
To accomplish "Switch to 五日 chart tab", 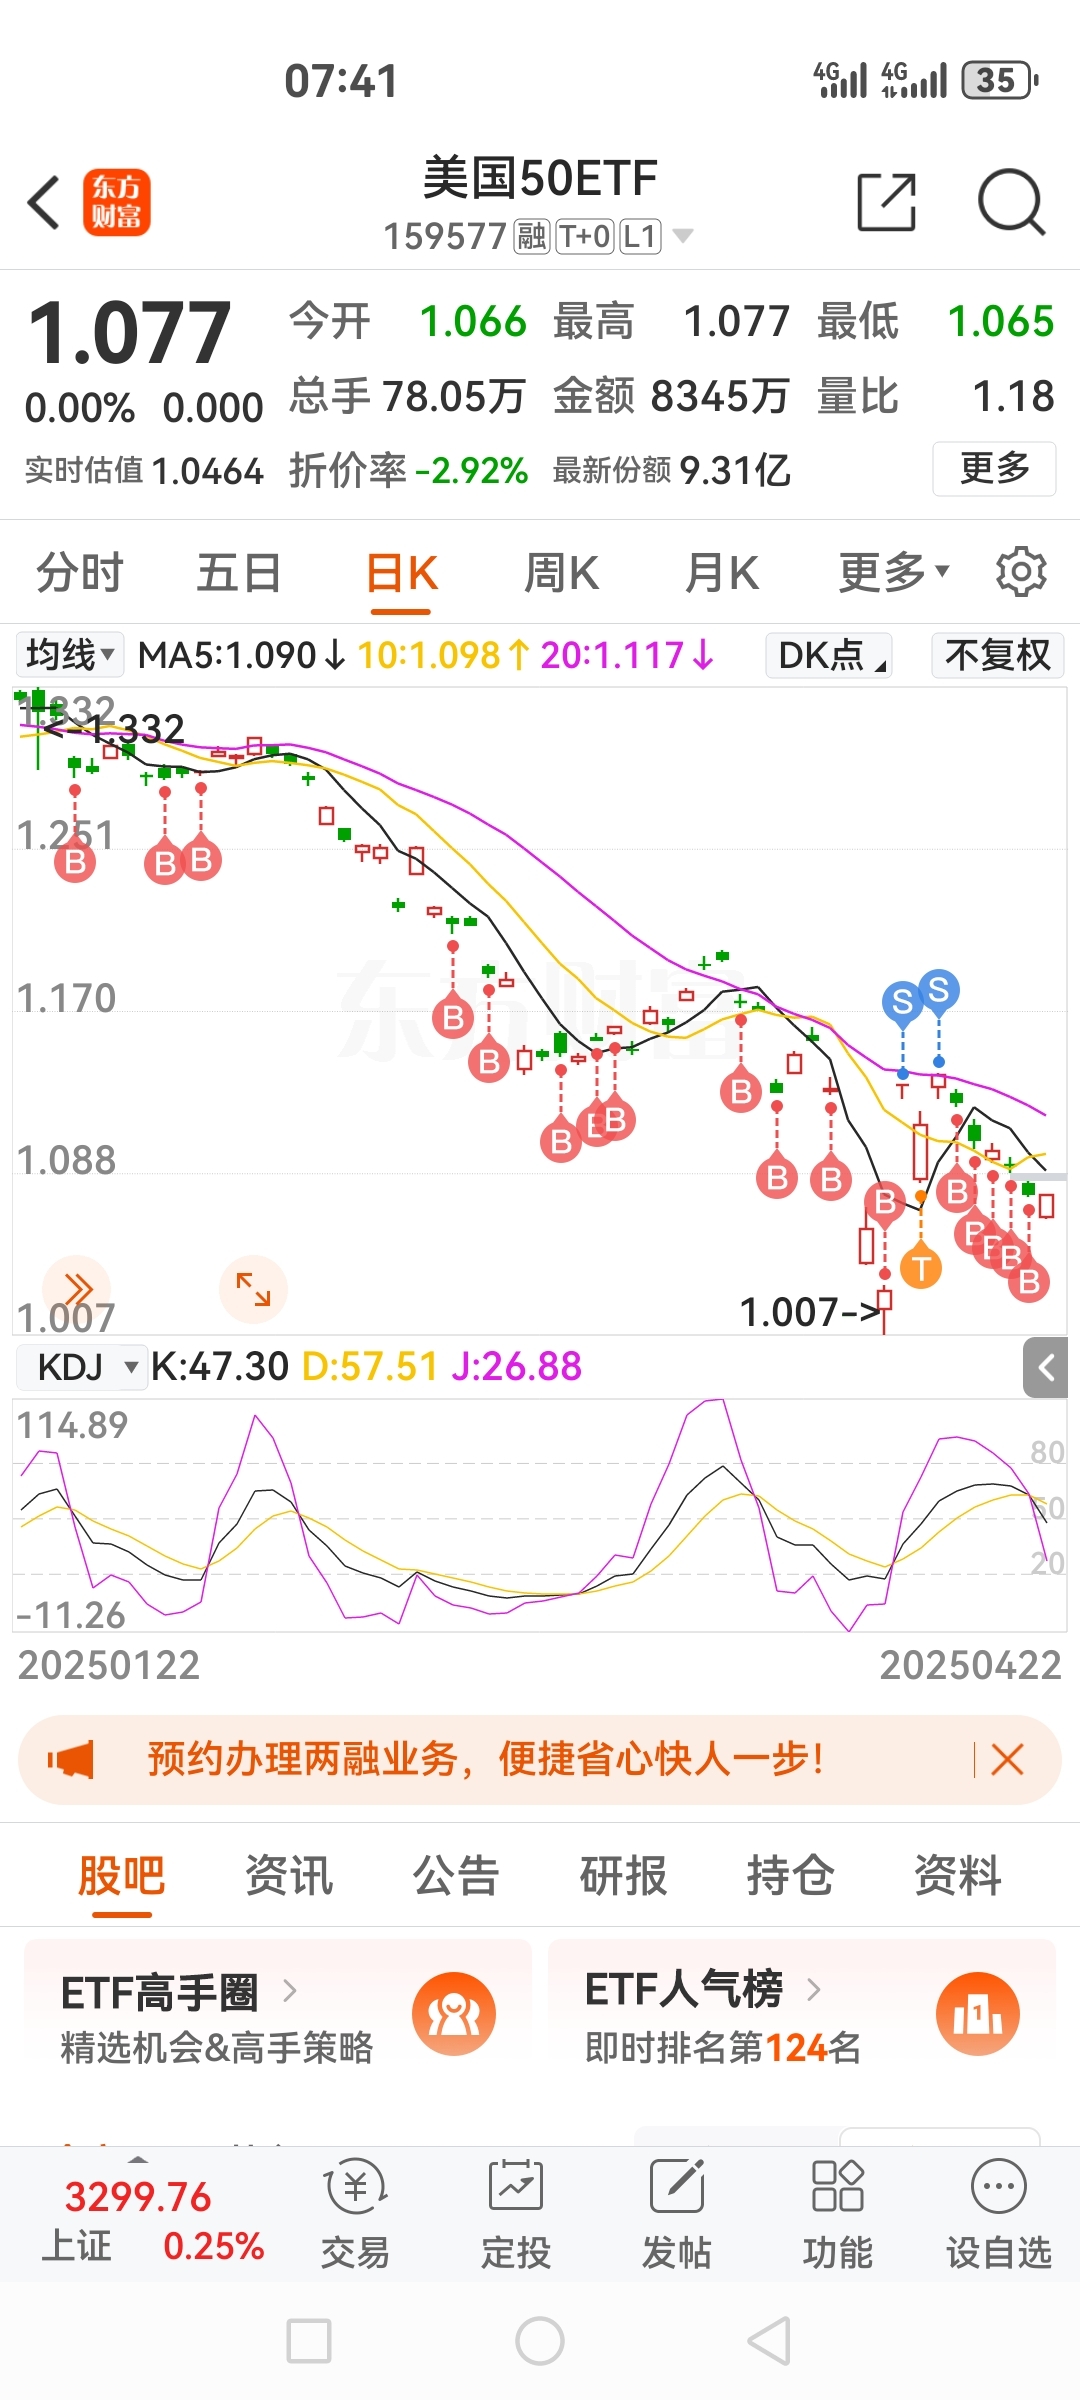I will [x=238, y=572].
